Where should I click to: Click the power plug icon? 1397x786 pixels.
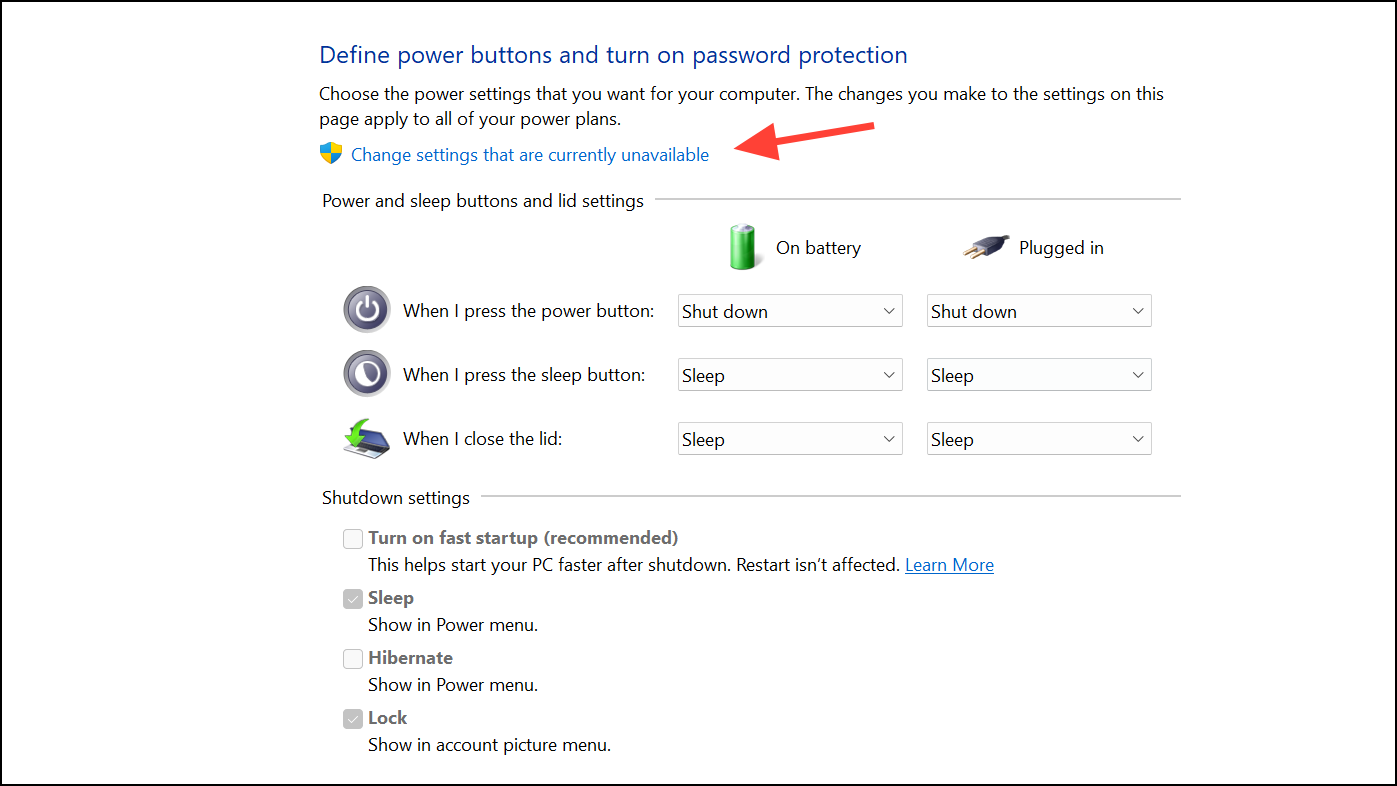(x=985, y=246)
